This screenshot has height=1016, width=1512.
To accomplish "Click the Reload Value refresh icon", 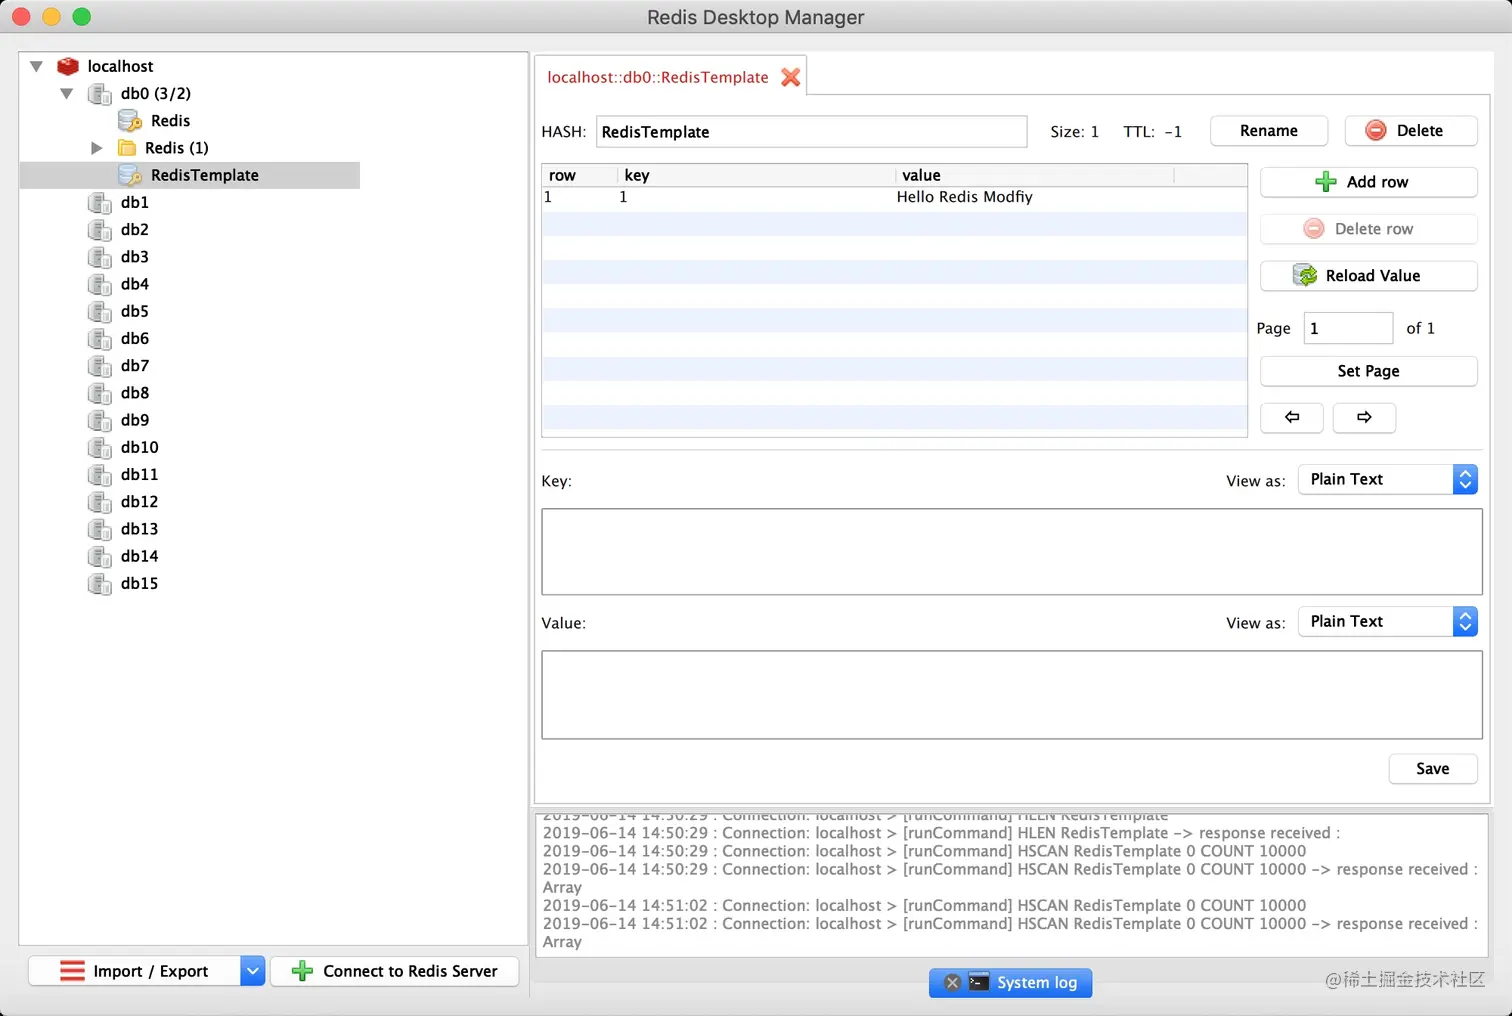I will point(1305,276).
